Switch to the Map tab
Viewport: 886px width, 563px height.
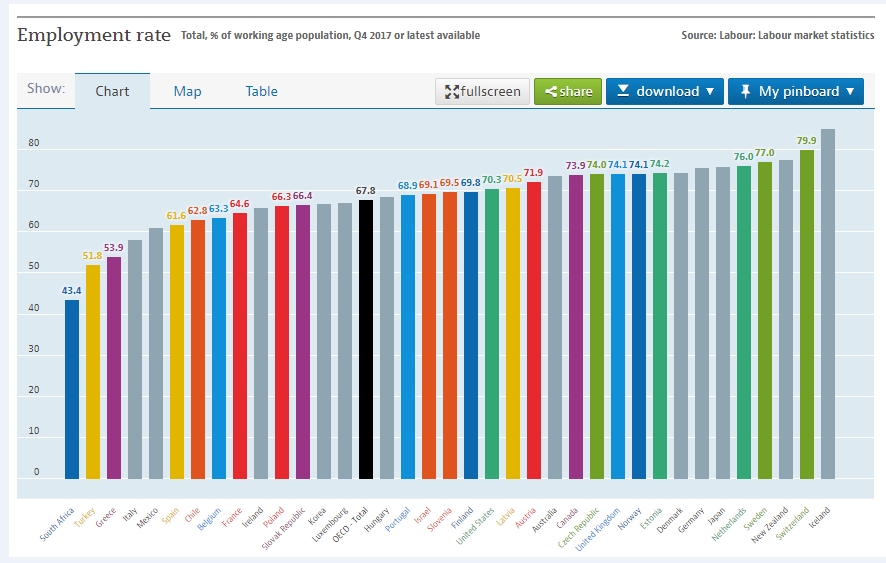tap(187, 91)
